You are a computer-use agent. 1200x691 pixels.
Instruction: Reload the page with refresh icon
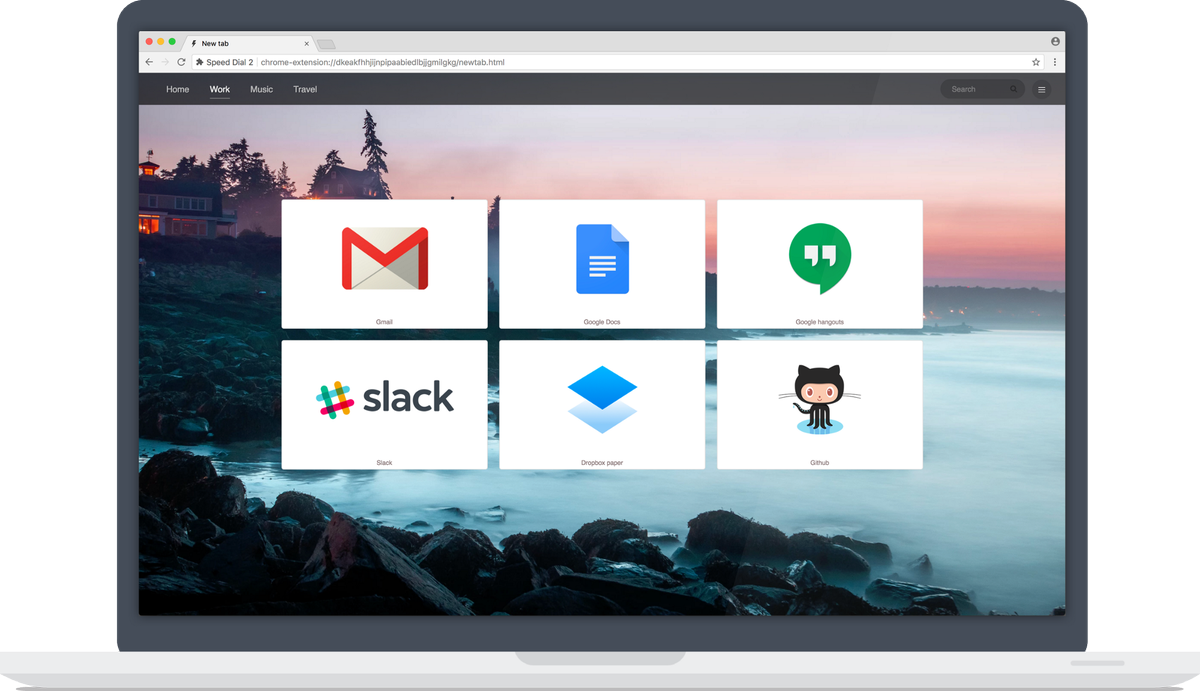coord(181,62)
